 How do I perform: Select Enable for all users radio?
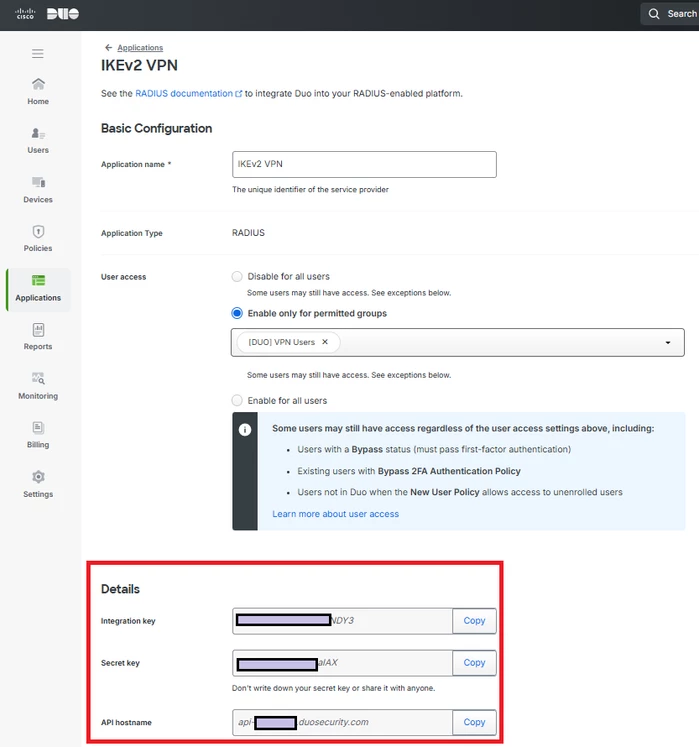coord(237,401)
